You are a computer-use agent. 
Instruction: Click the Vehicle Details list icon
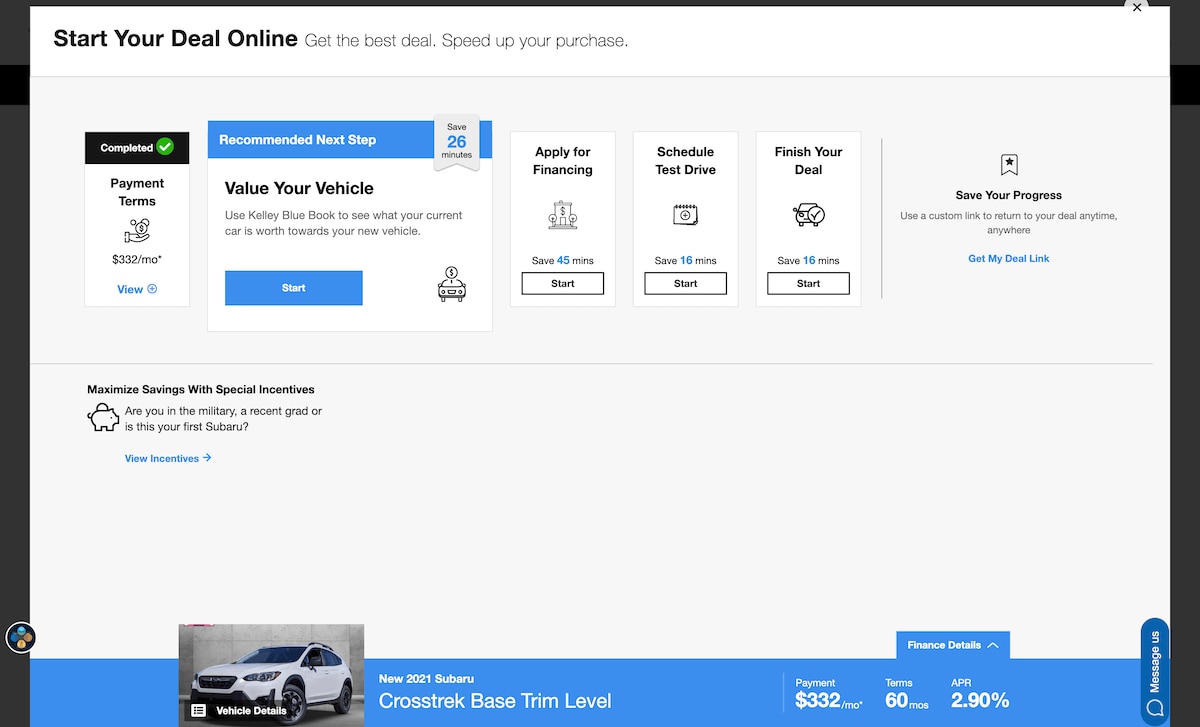[199, 710]
